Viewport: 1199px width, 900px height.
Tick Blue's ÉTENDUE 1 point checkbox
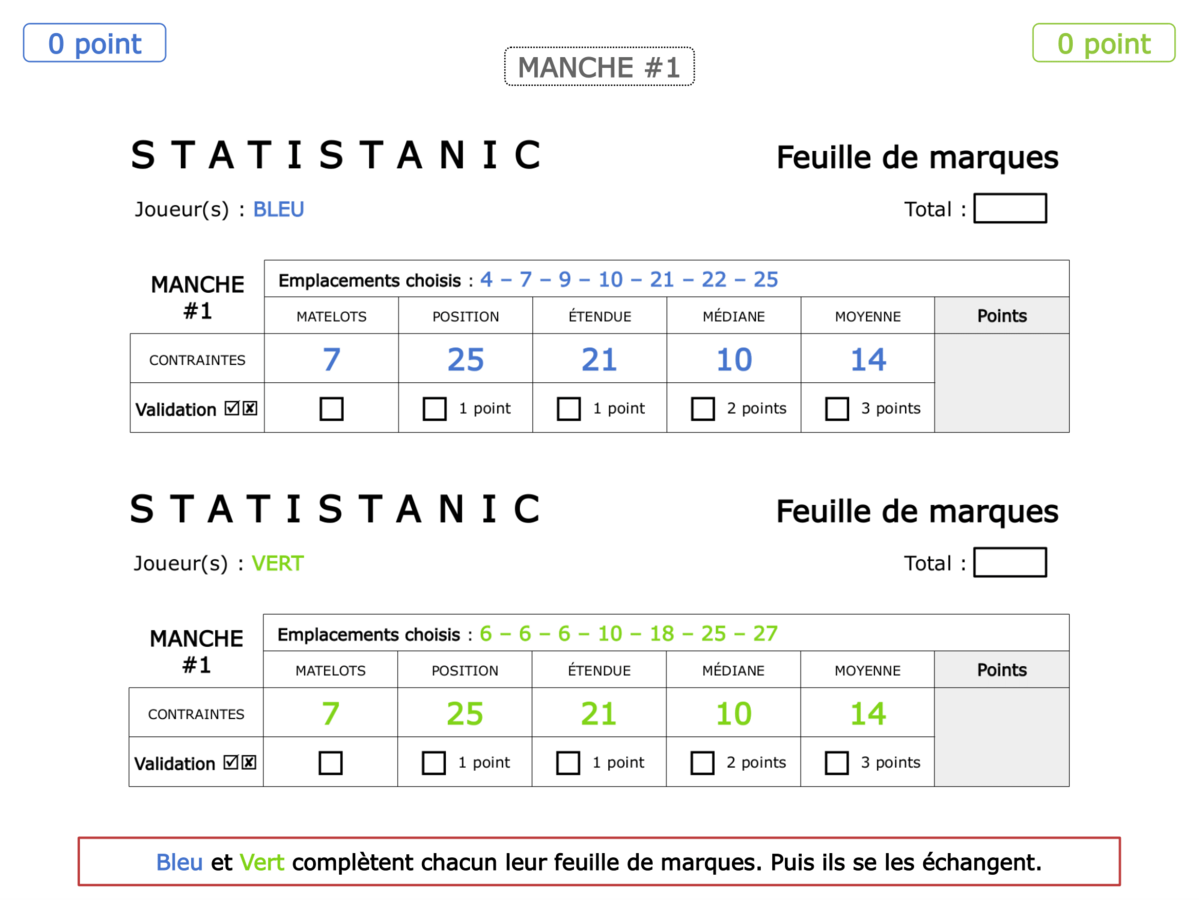coord(569,409)
